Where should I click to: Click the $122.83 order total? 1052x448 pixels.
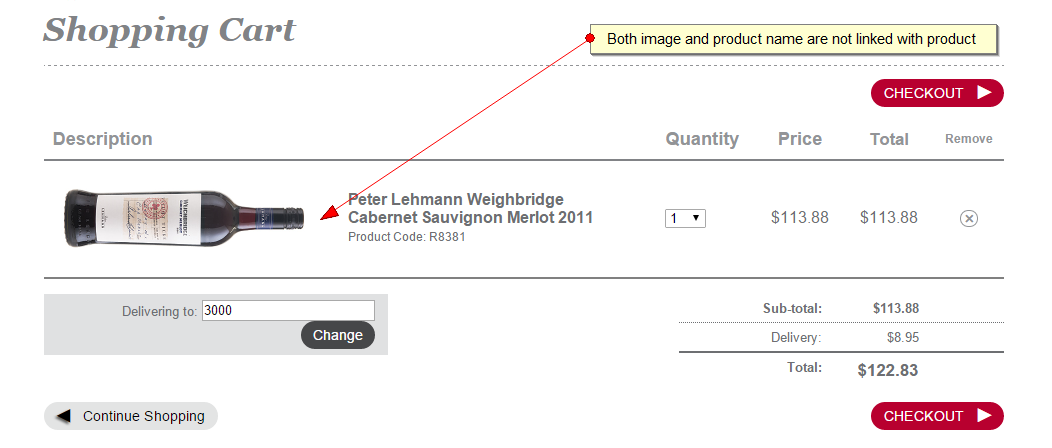pos(888,370)
